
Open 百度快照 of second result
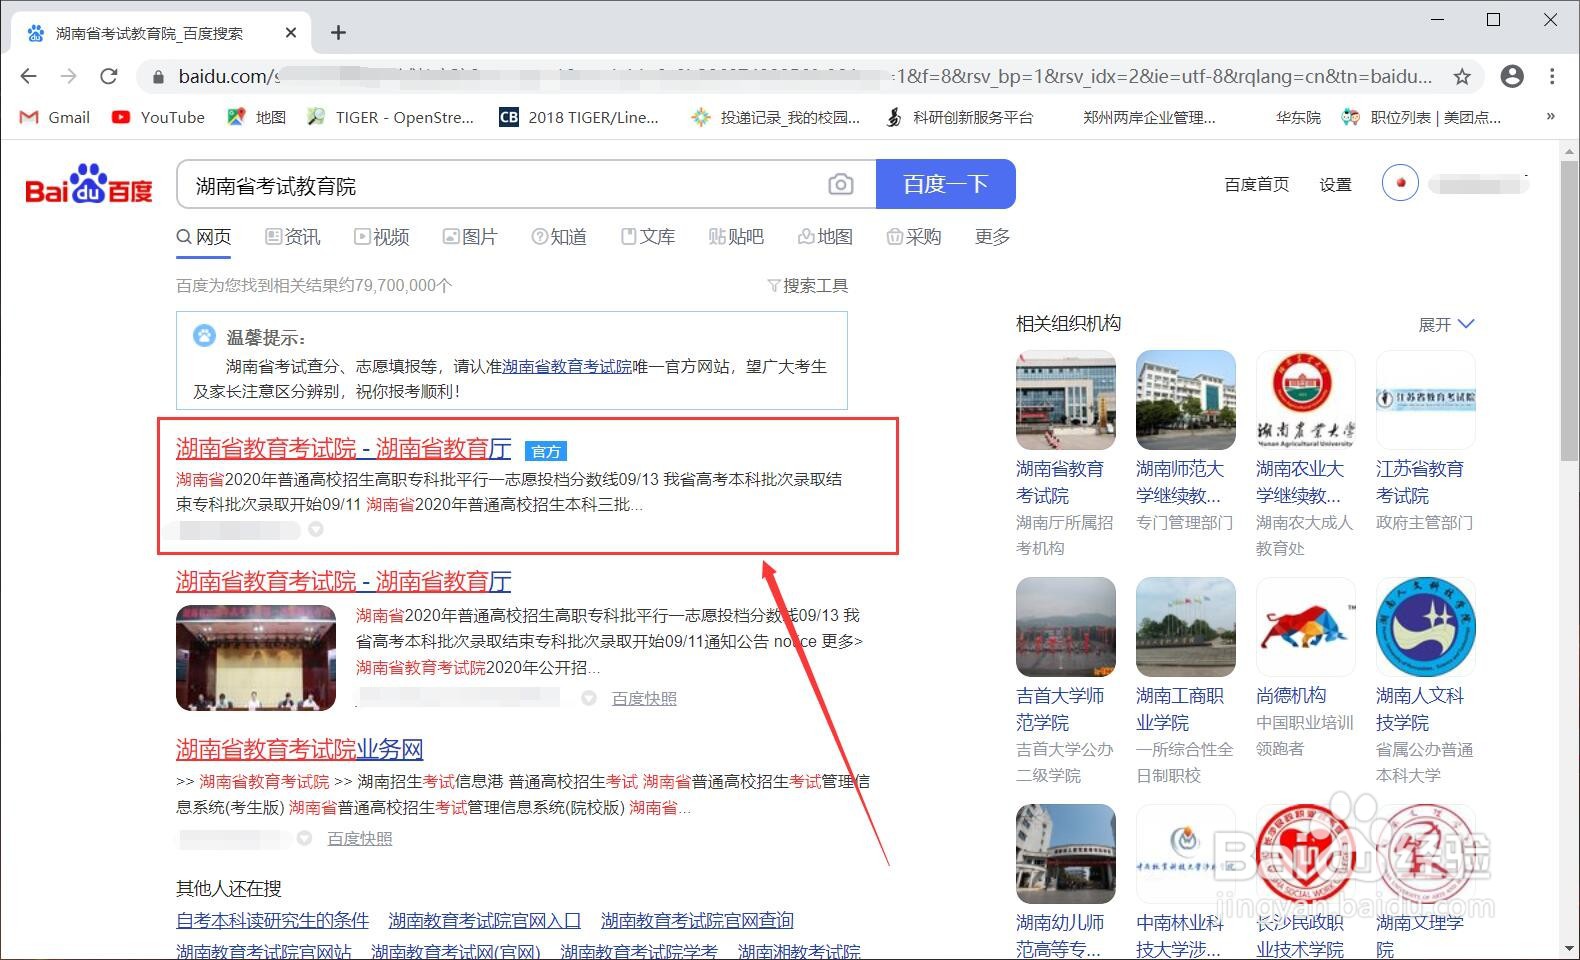(x=644, y=699)
